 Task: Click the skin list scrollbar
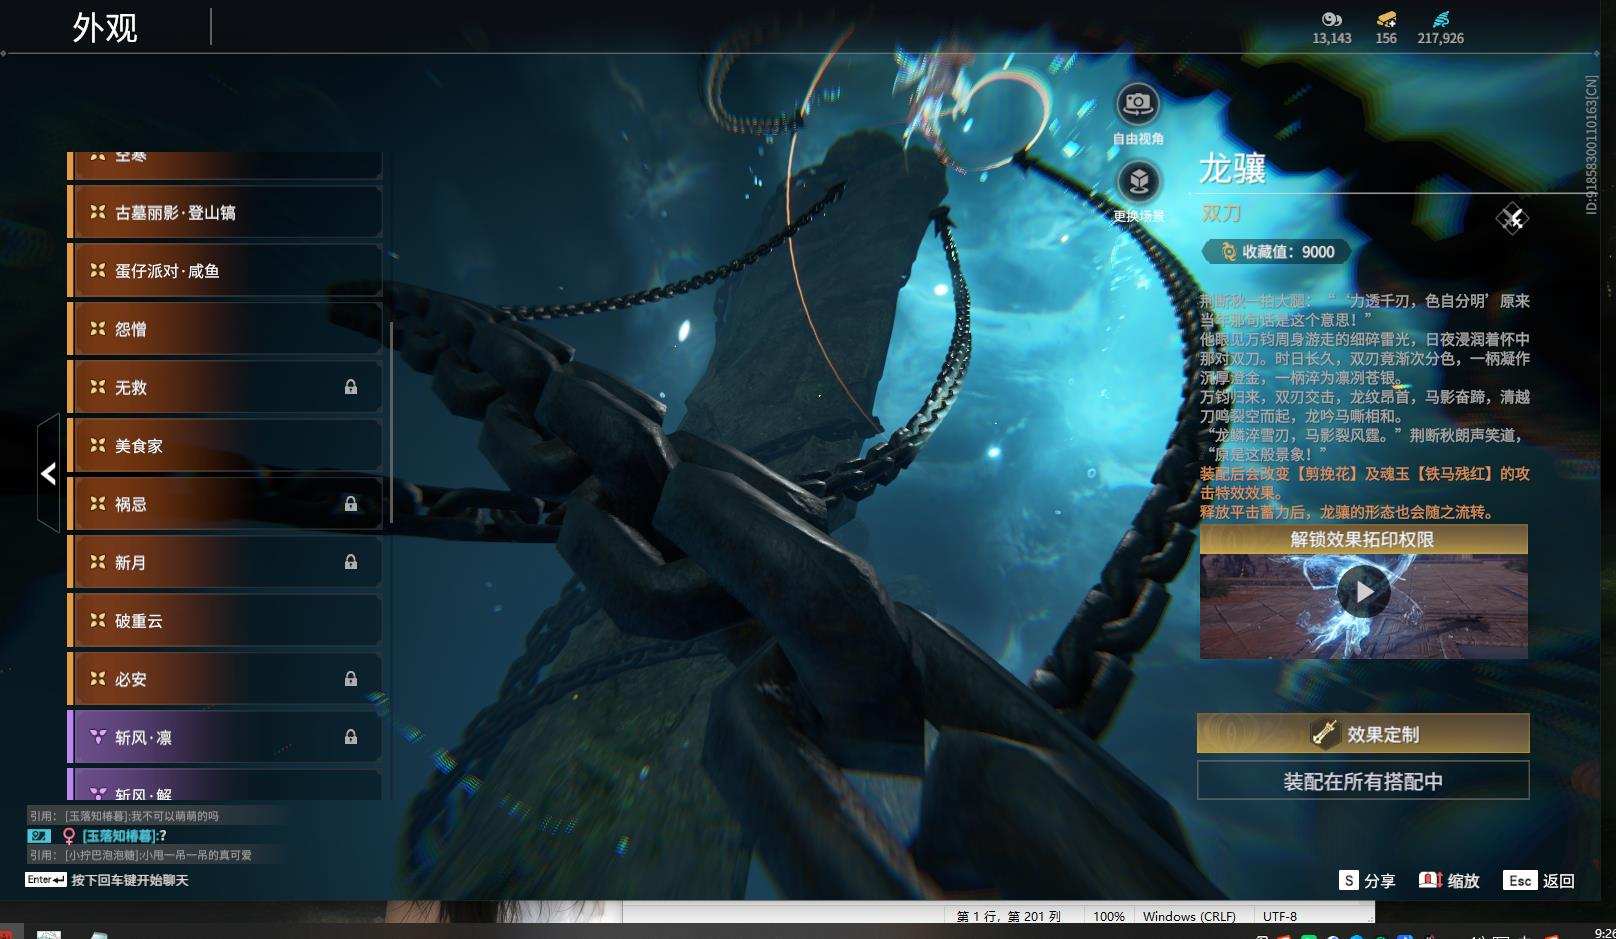[x=390, y=422]
